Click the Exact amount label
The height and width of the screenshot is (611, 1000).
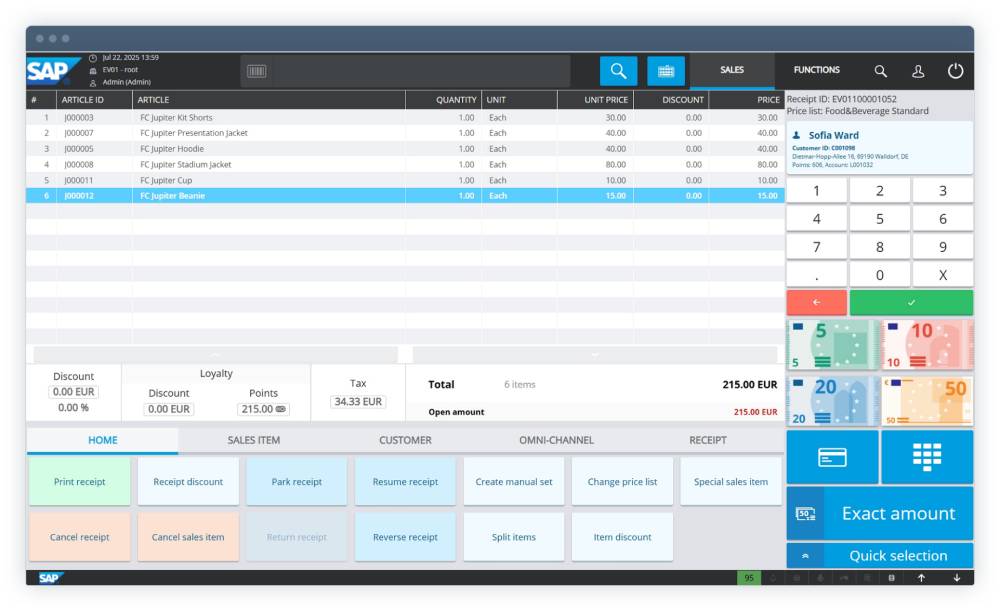(898, 513)
